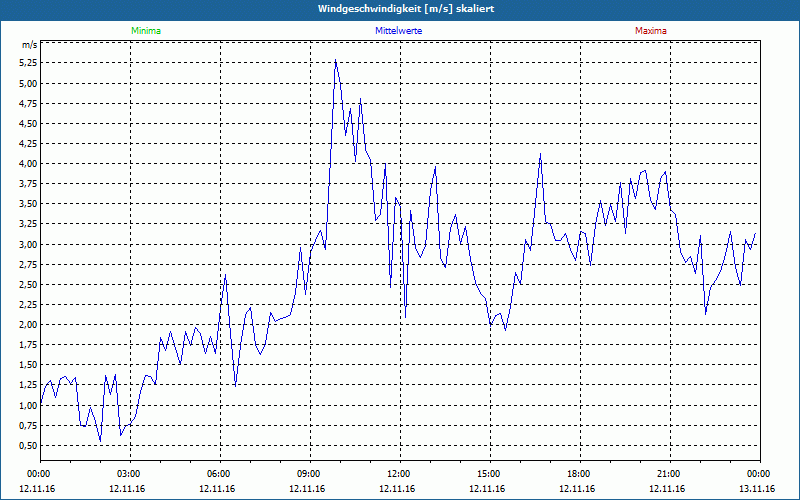The height and width of the screenshot is (500, 800).
Task: Click the 2,50 y-axis value
Action: pyautogui.click(x=29, y=284)
